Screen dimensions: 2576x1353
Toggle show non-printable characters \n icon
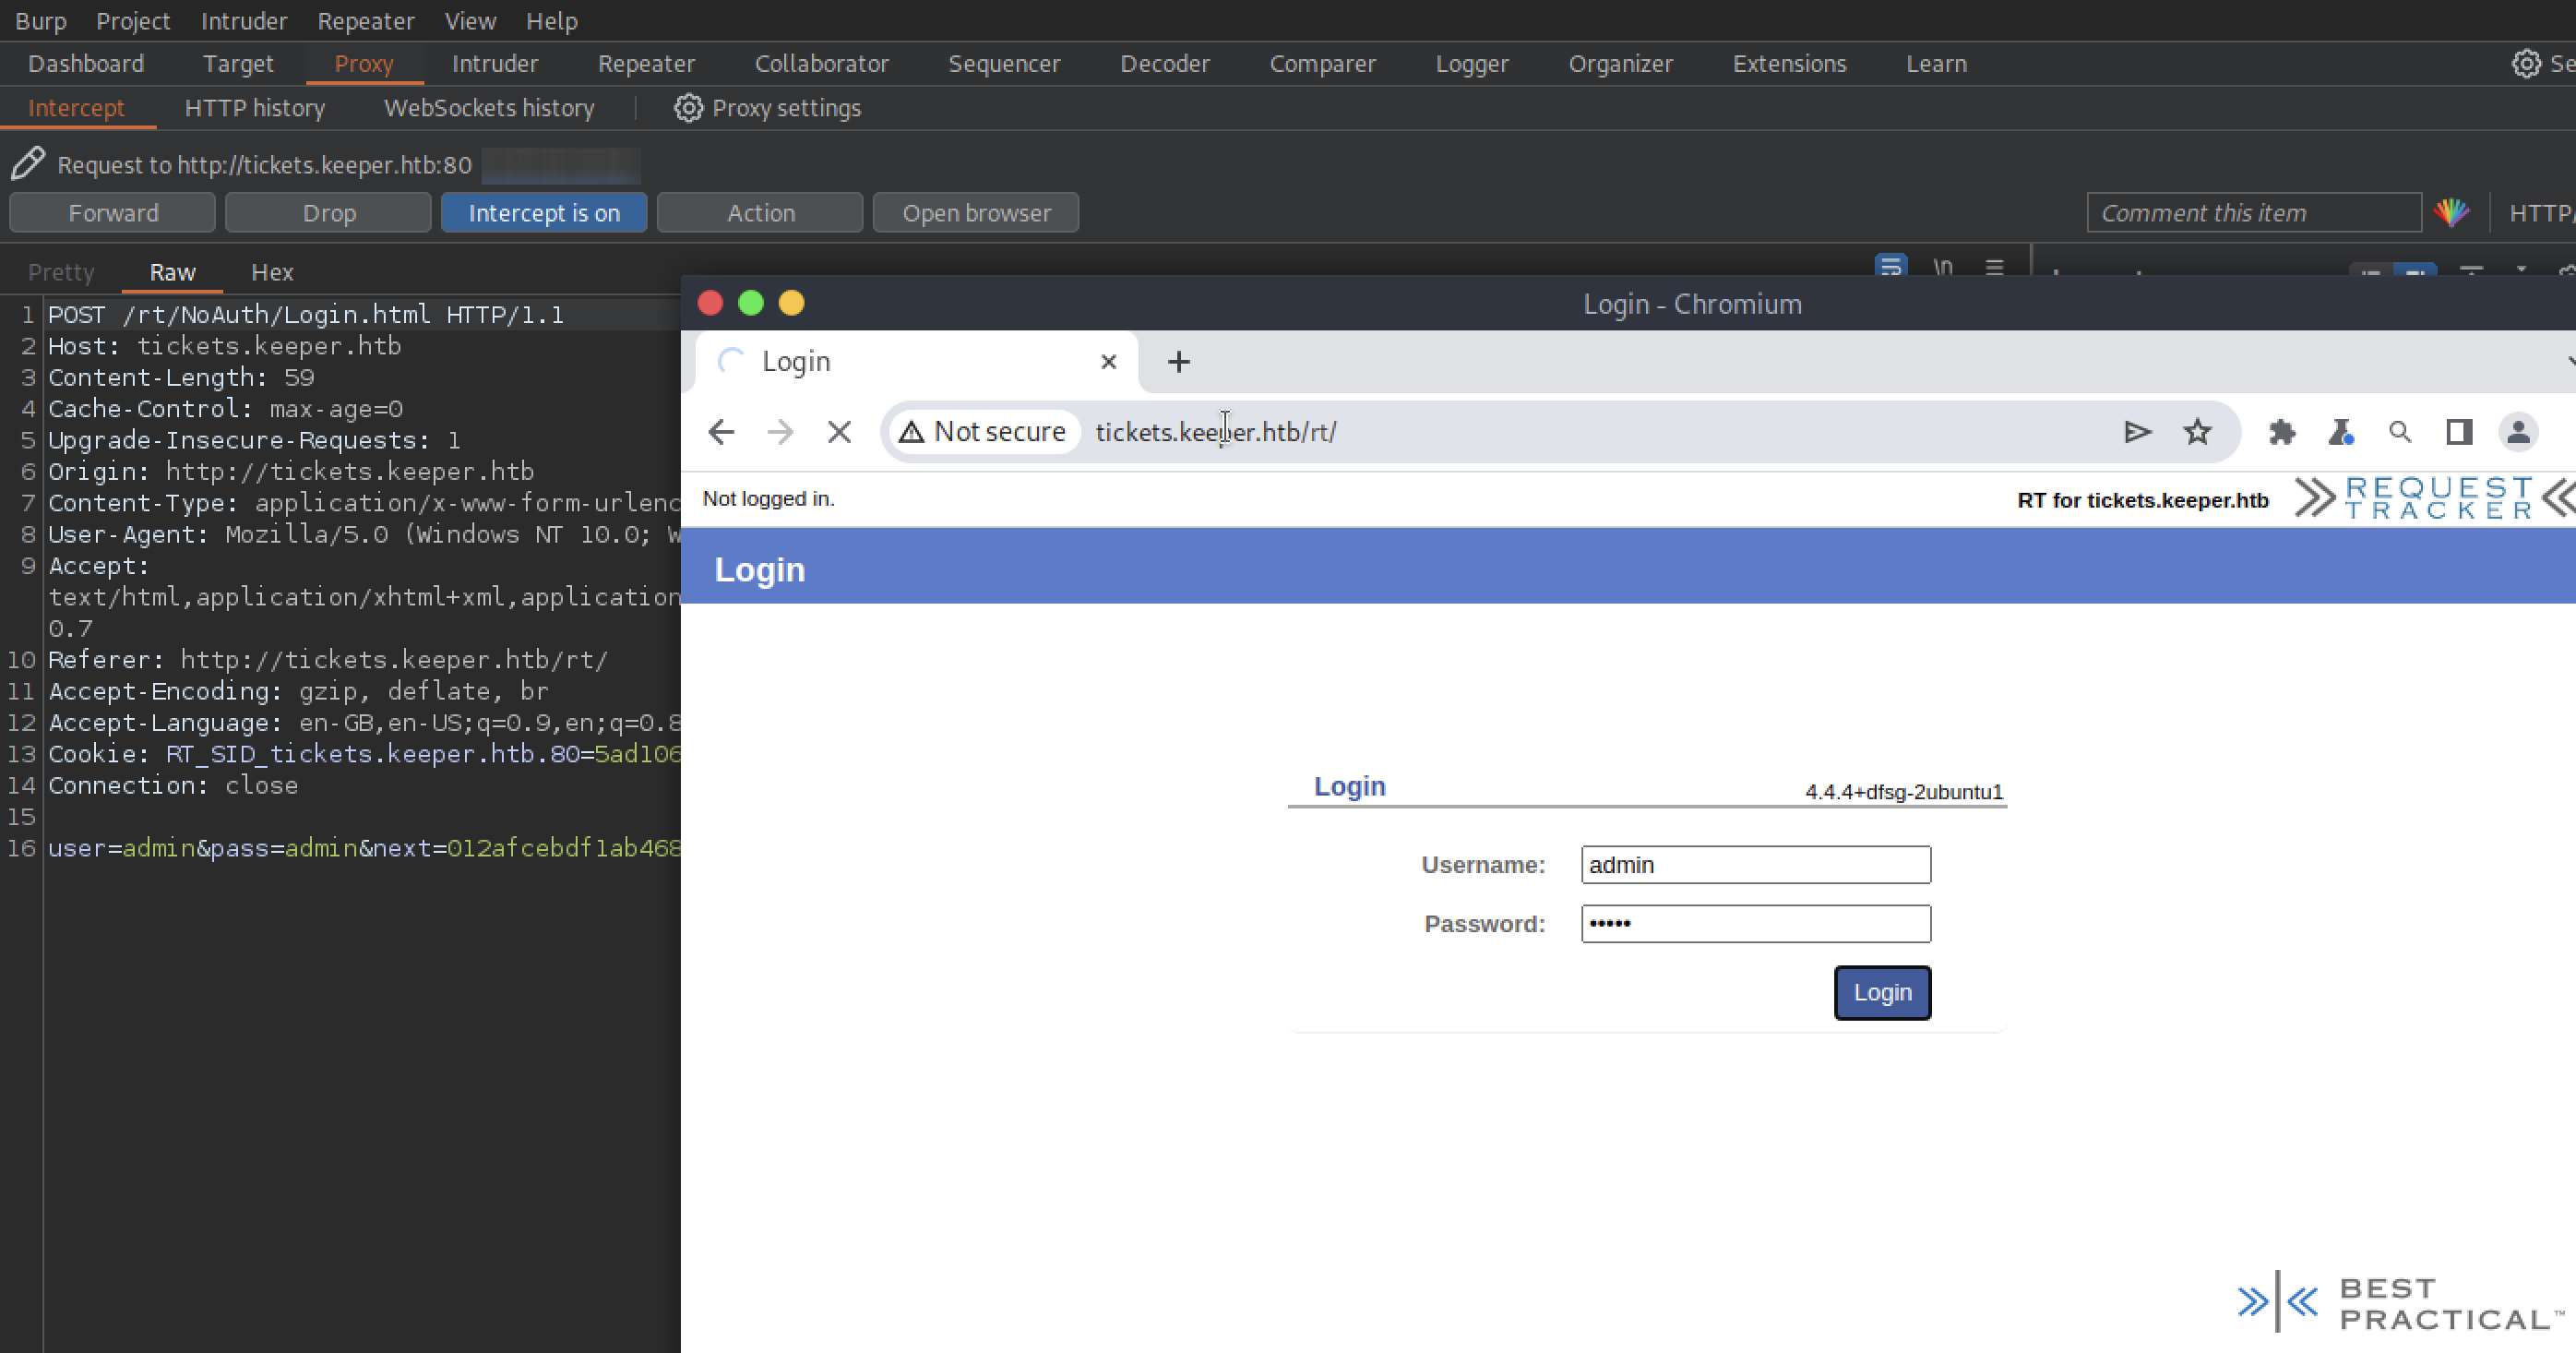(1943, 267)
